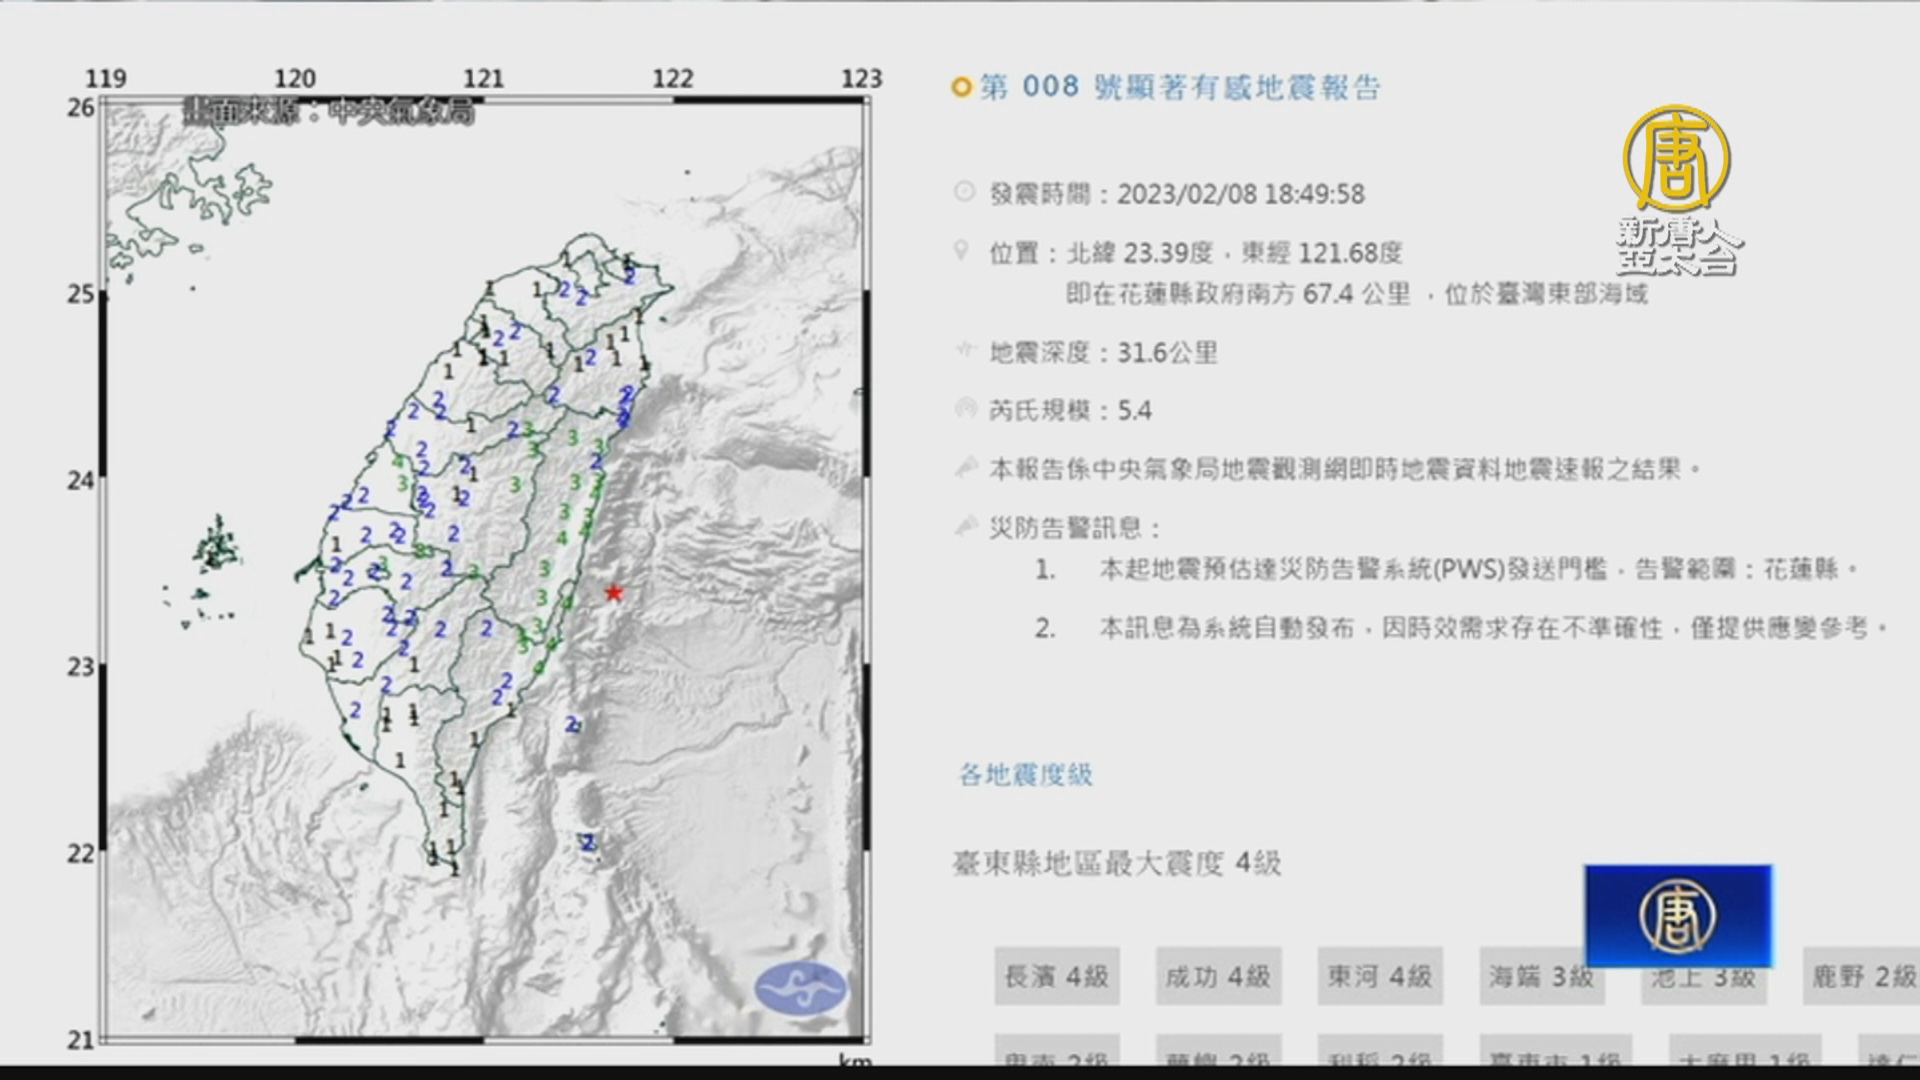Select the 海端 3級 intensity button

click(x=1541, y=976)
